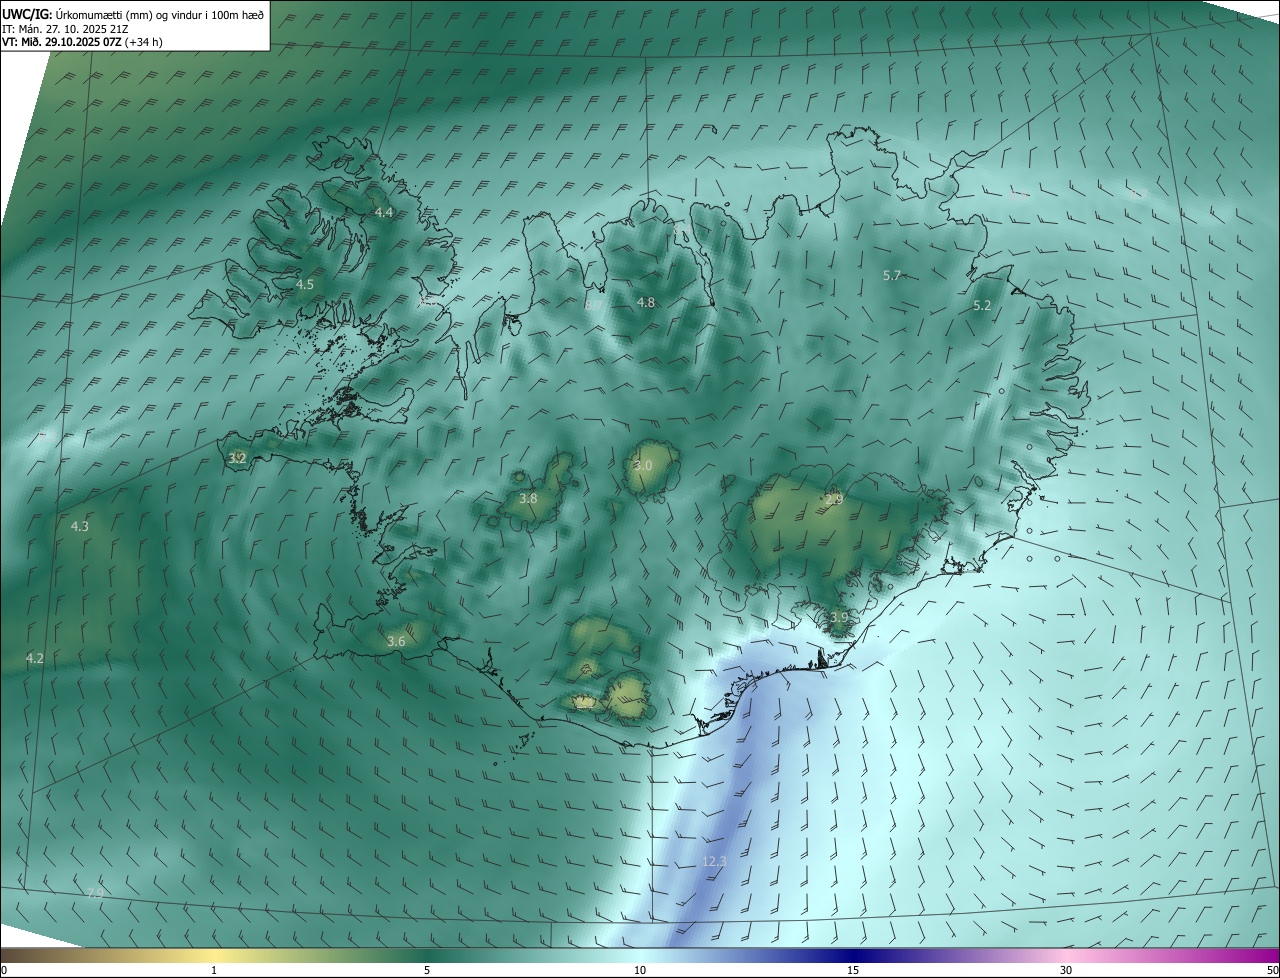Click the 5.2 value near the east coast

982,306
